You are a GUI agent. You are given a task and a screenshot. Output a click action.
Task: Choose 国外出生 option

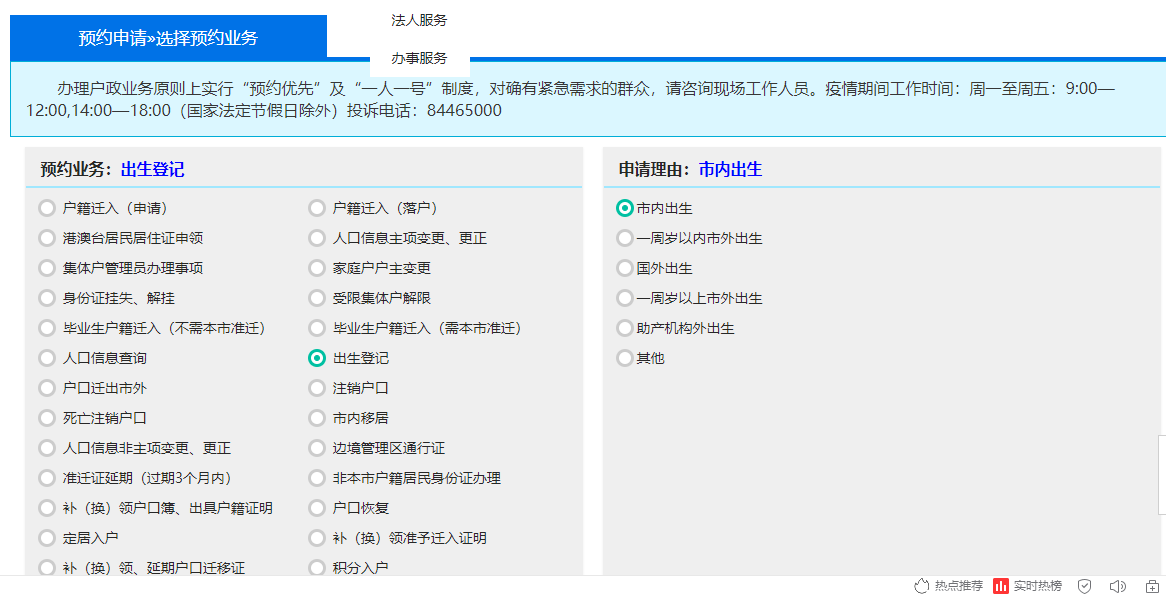[x=624, y=268]
